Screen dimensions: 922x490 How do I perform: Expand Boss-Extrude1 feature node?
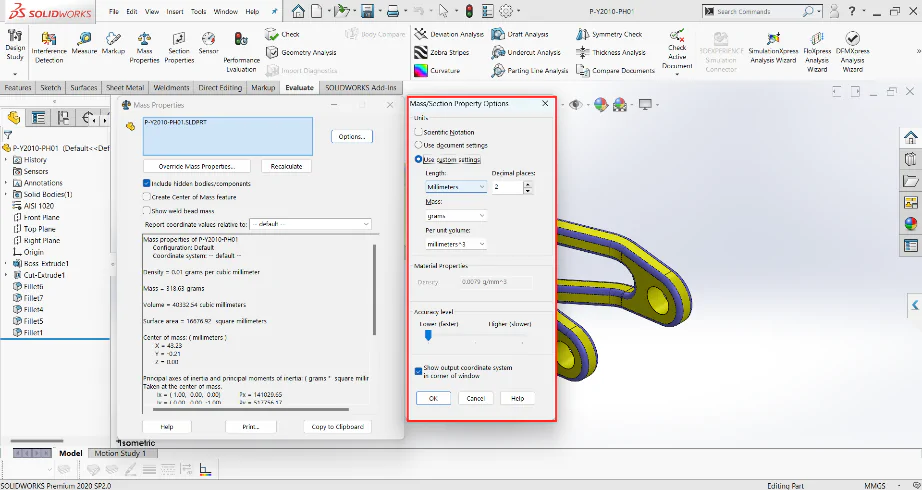6,264
